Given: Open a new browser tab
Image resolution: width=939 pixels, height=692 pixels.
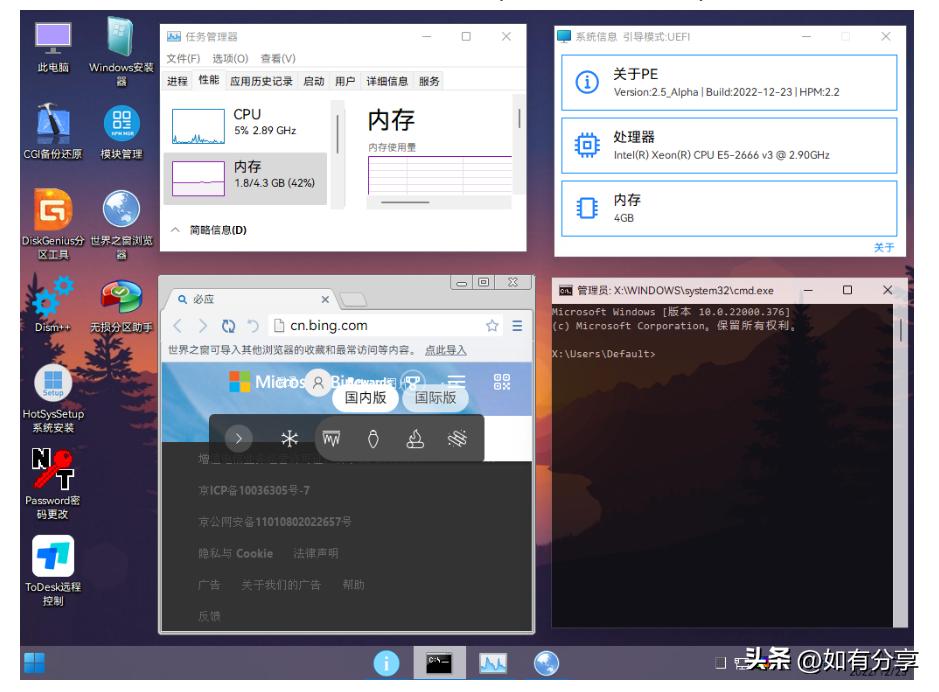Looking at the screenshot, I should click(x=353, y=299).
